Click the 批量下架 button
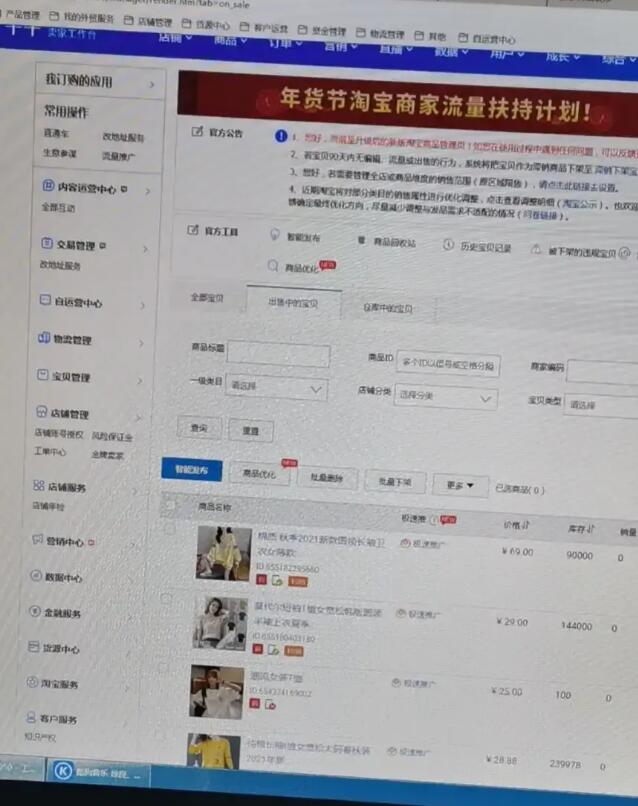 [x=395, y=482]
